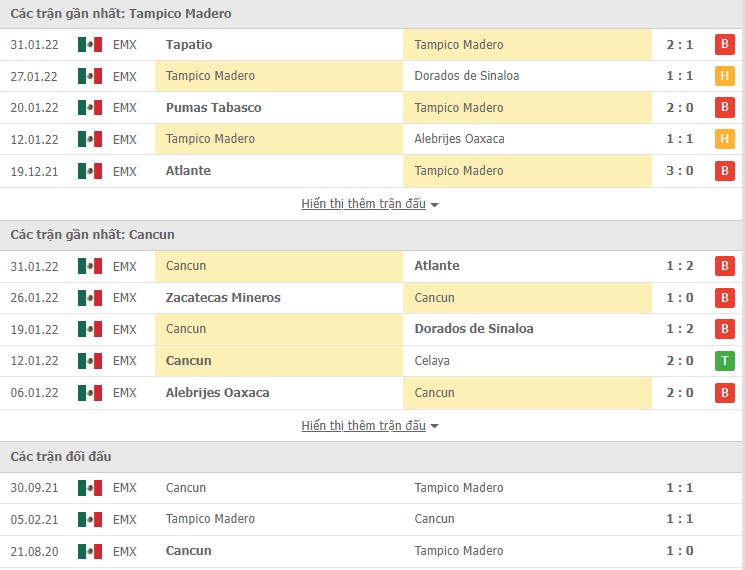Click the flag icon for the 30.09.21 match
This screenshot has width=745, height=570.
90,488
